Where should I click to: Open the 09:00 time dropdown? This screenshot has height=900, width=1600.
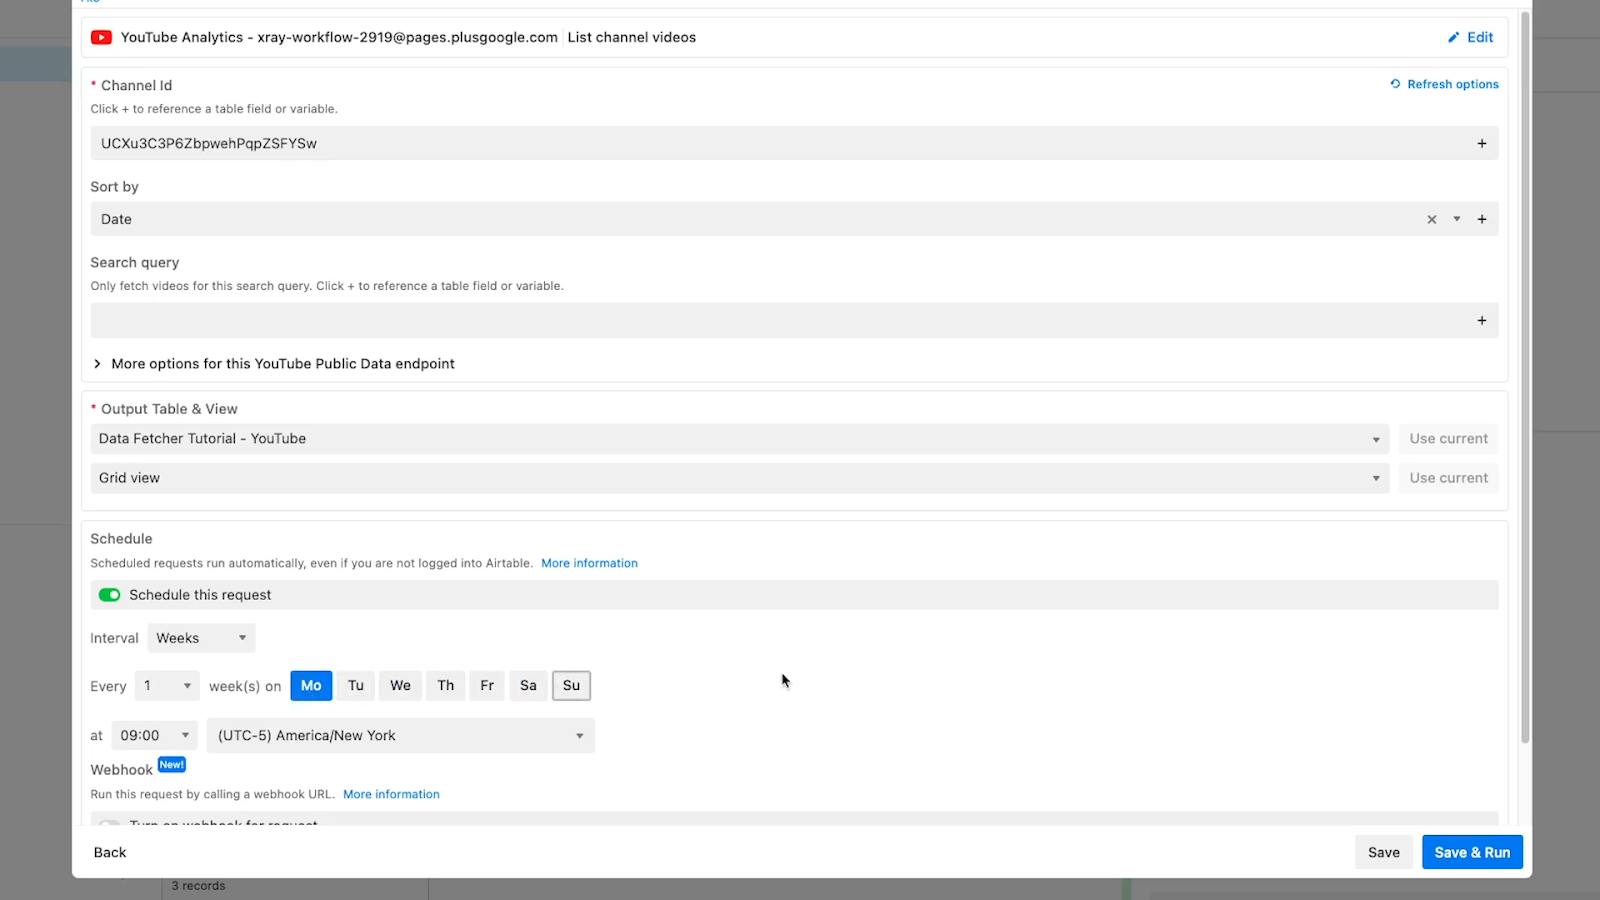click(154, 736)
